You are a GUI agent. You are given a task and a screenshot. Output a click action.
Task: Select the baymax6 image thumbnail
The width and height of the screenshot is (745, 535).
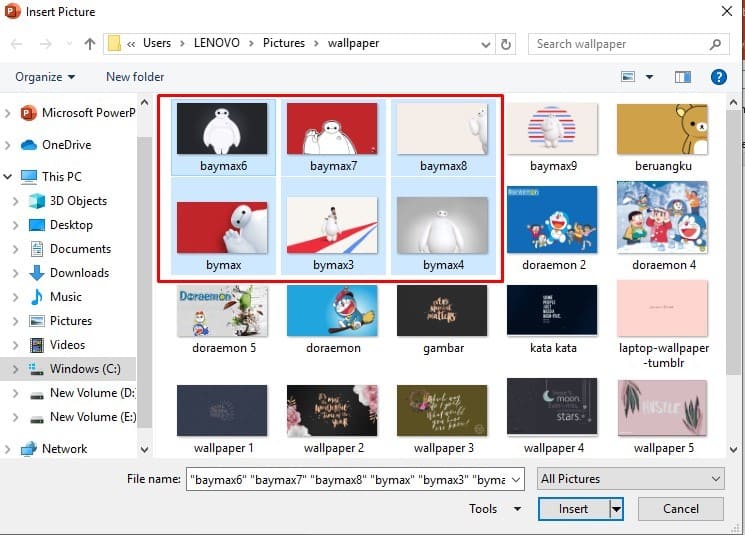click(x=222, y=129)
